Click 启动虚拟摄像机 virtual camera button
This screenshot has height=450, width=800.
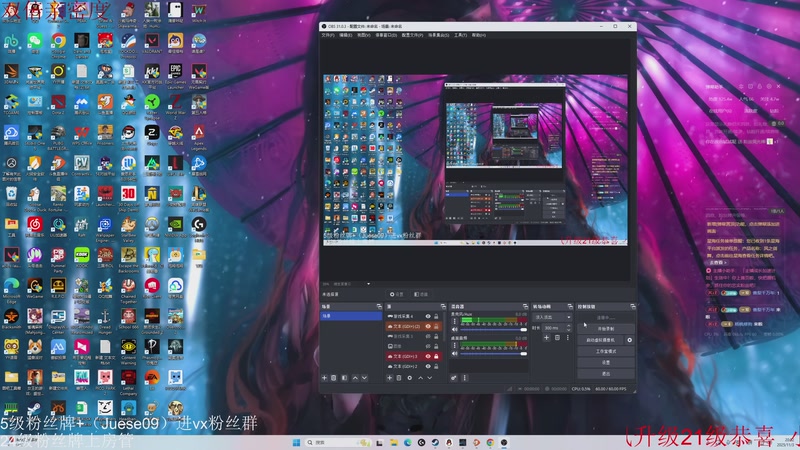pos(601,340)
